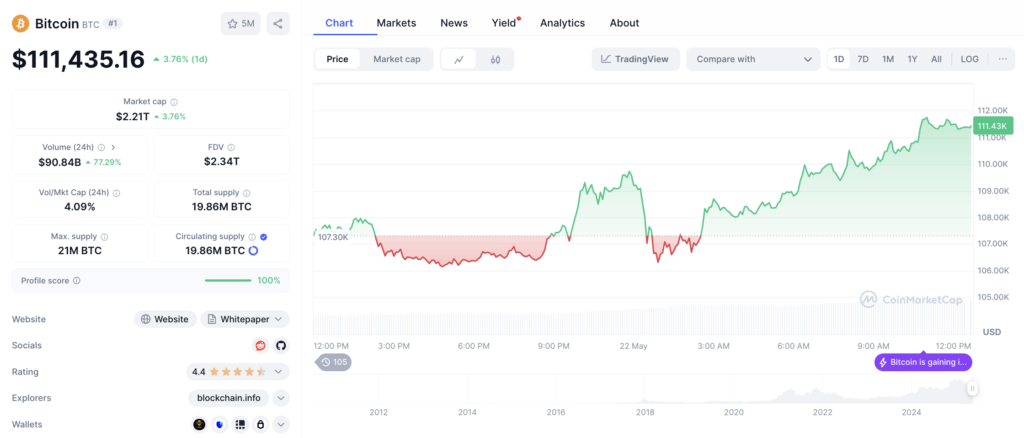Open the Yield tab

click(505, 23)
